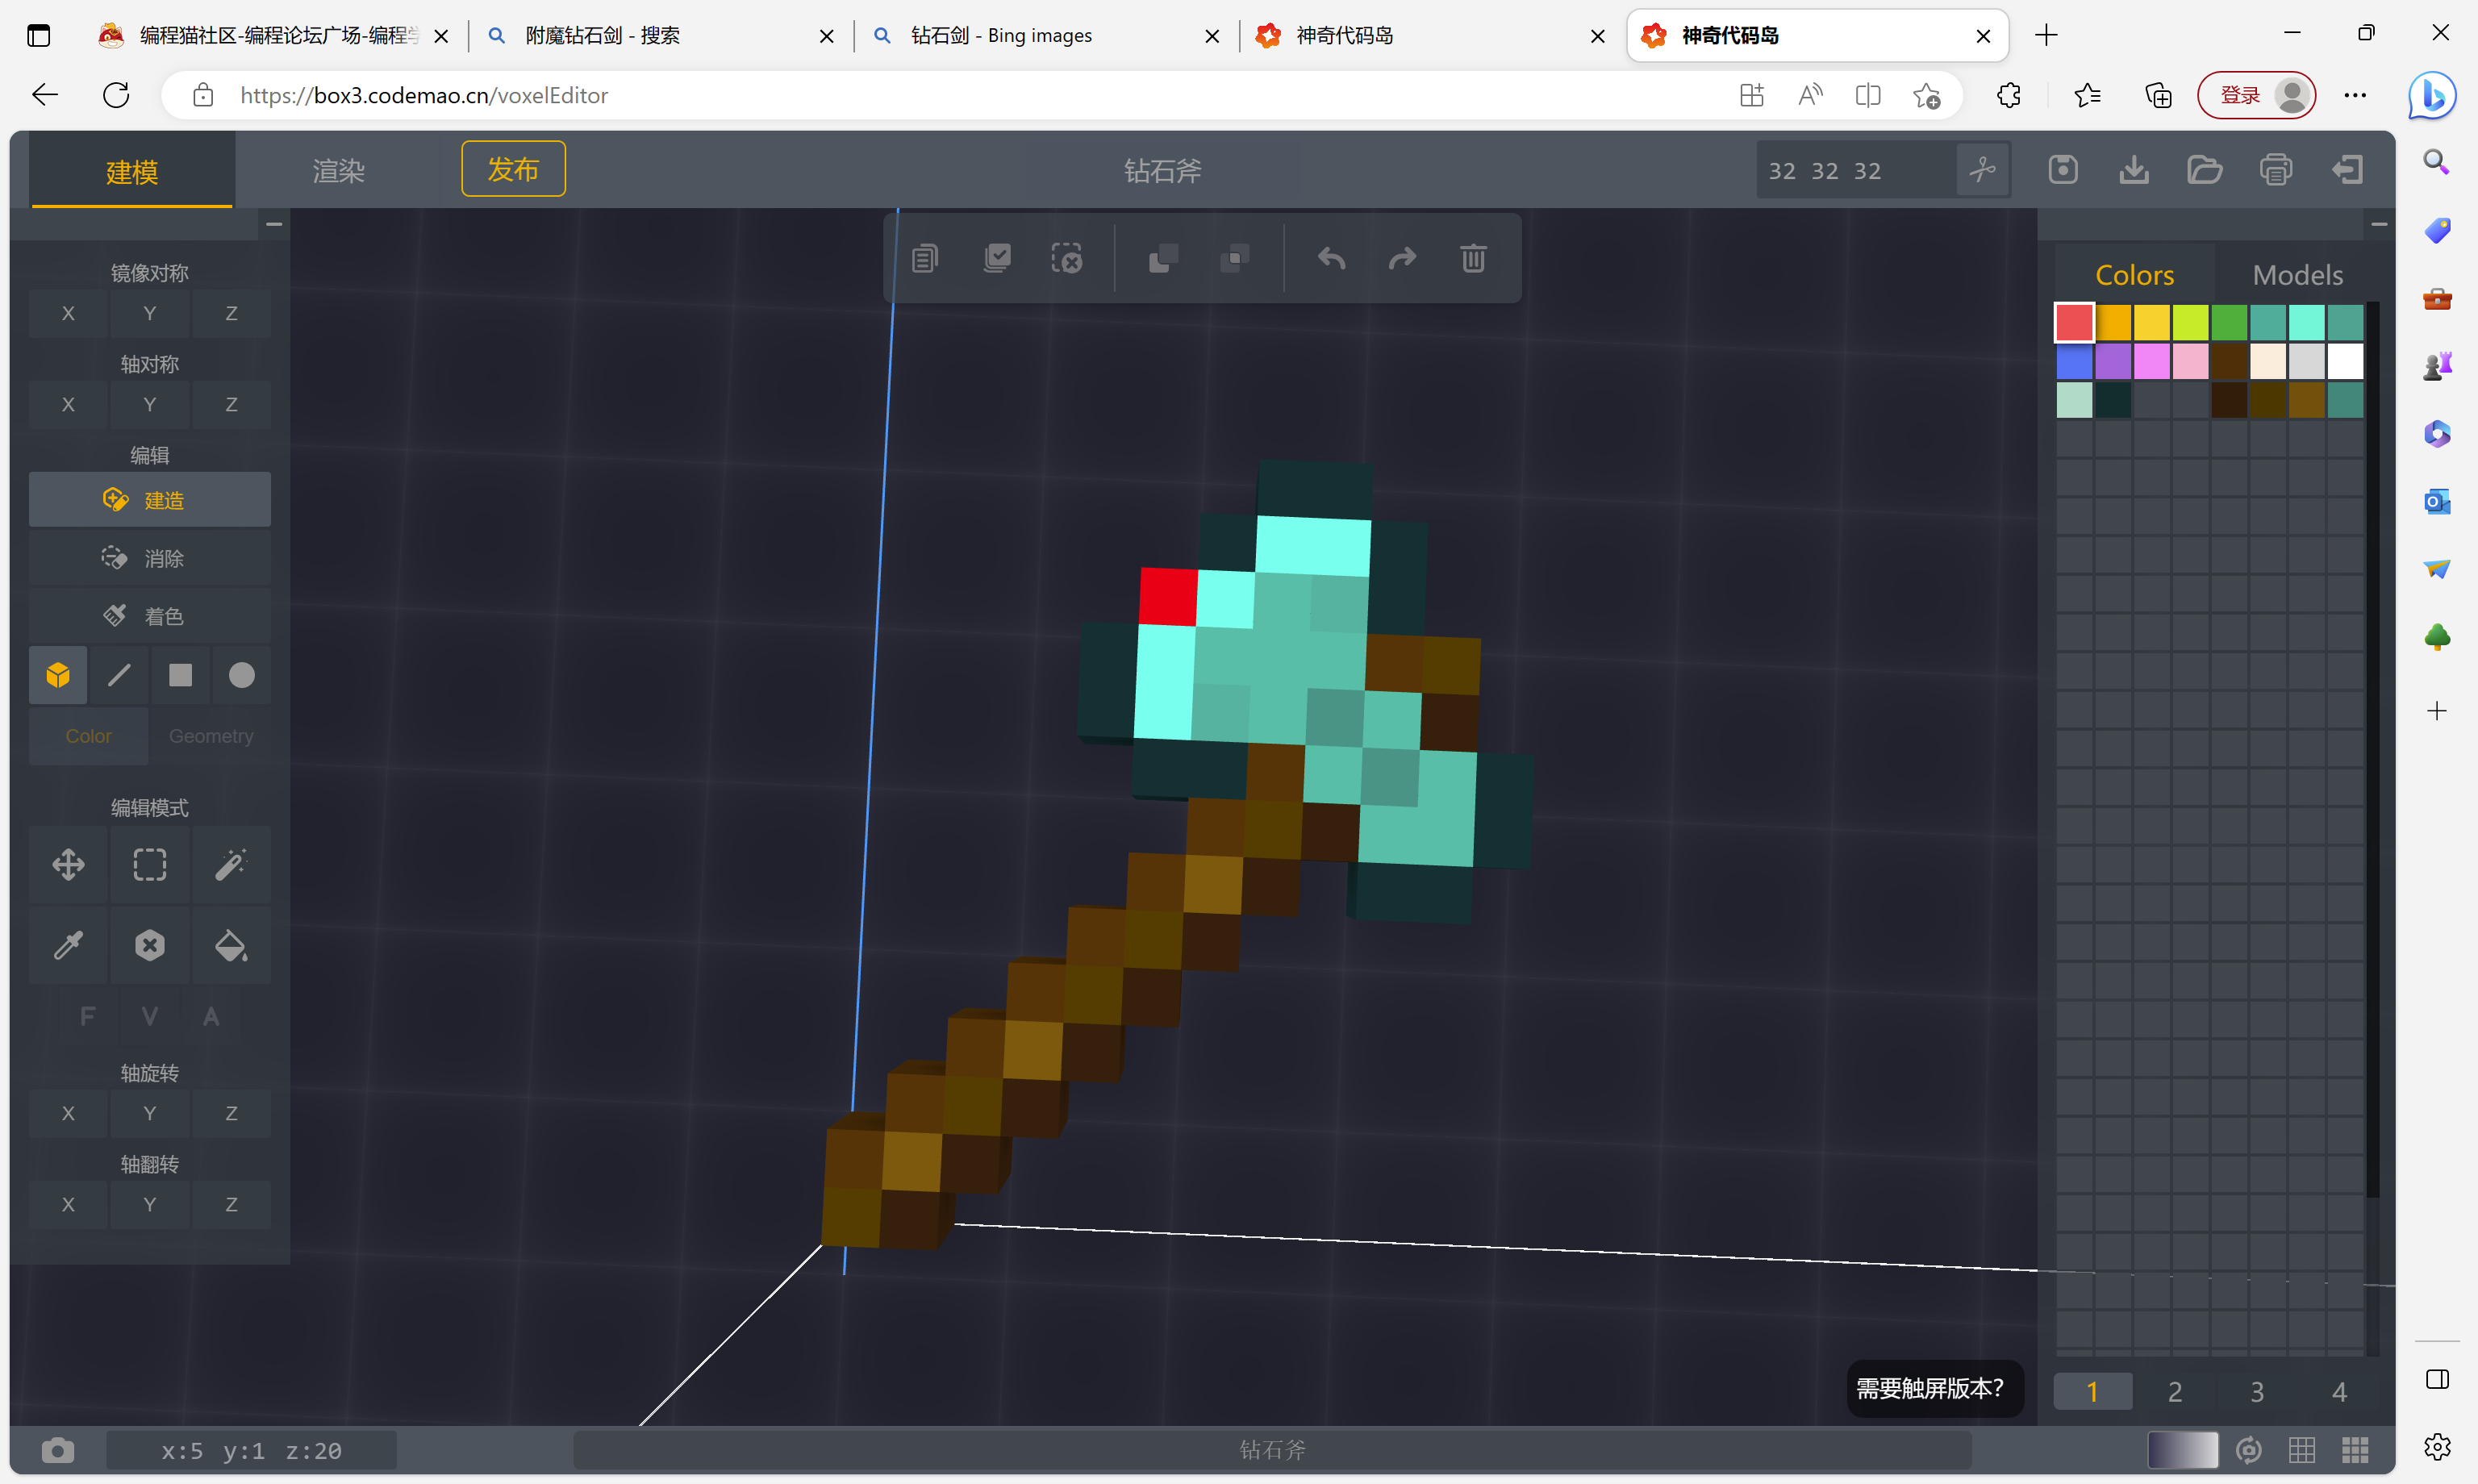2478x1484 pixels.
Task: Switch to palette page 3
Action: point(2257,1391)
